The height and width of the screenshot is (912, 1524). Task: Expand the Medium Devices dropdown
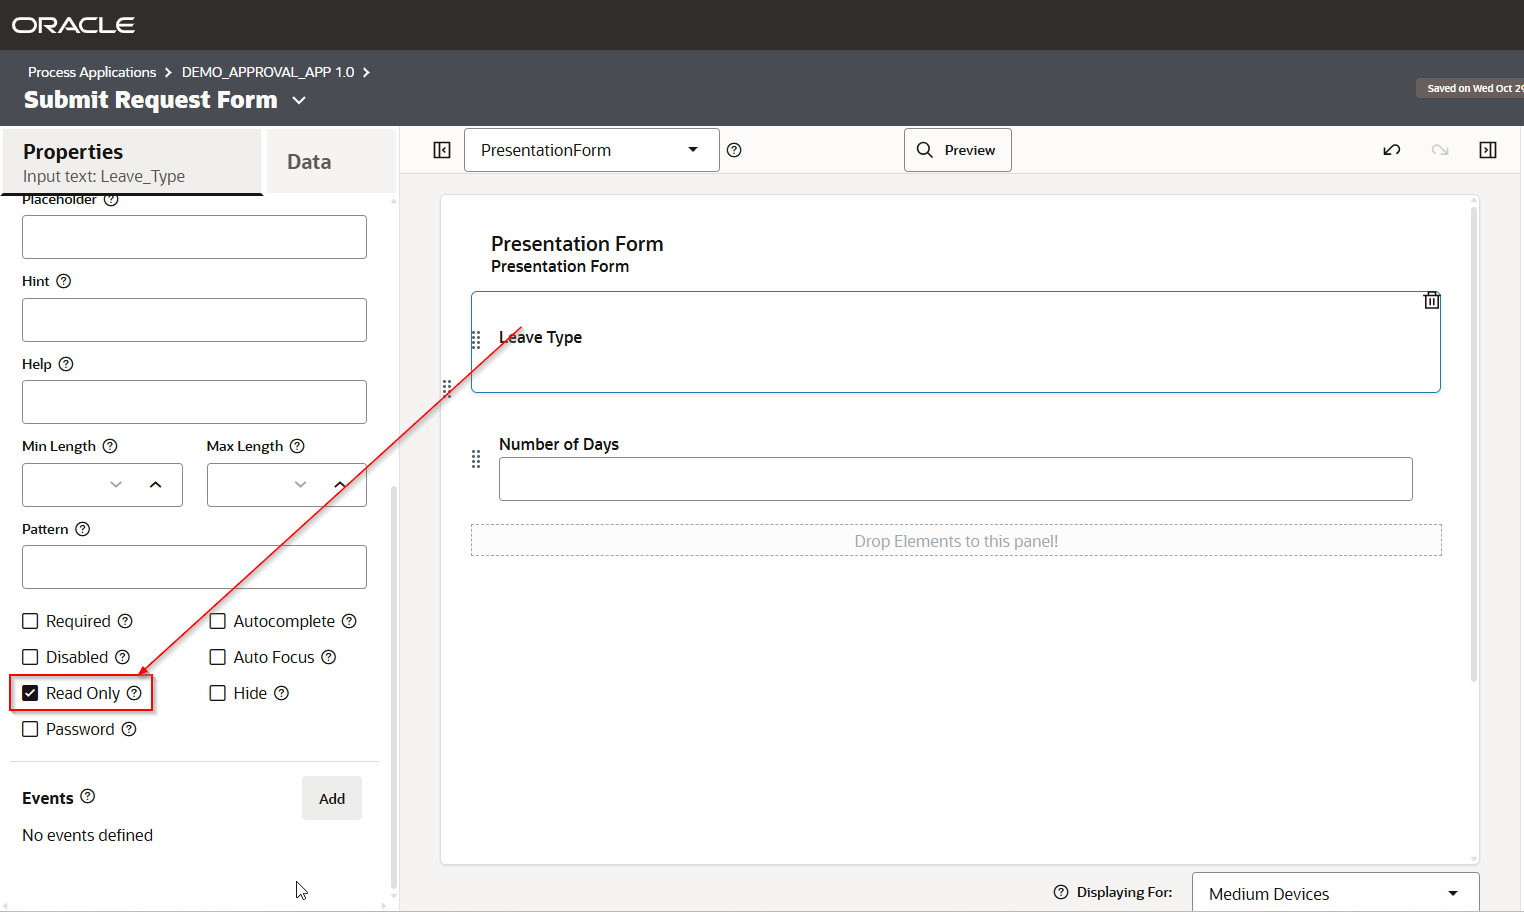point(1334,893)
